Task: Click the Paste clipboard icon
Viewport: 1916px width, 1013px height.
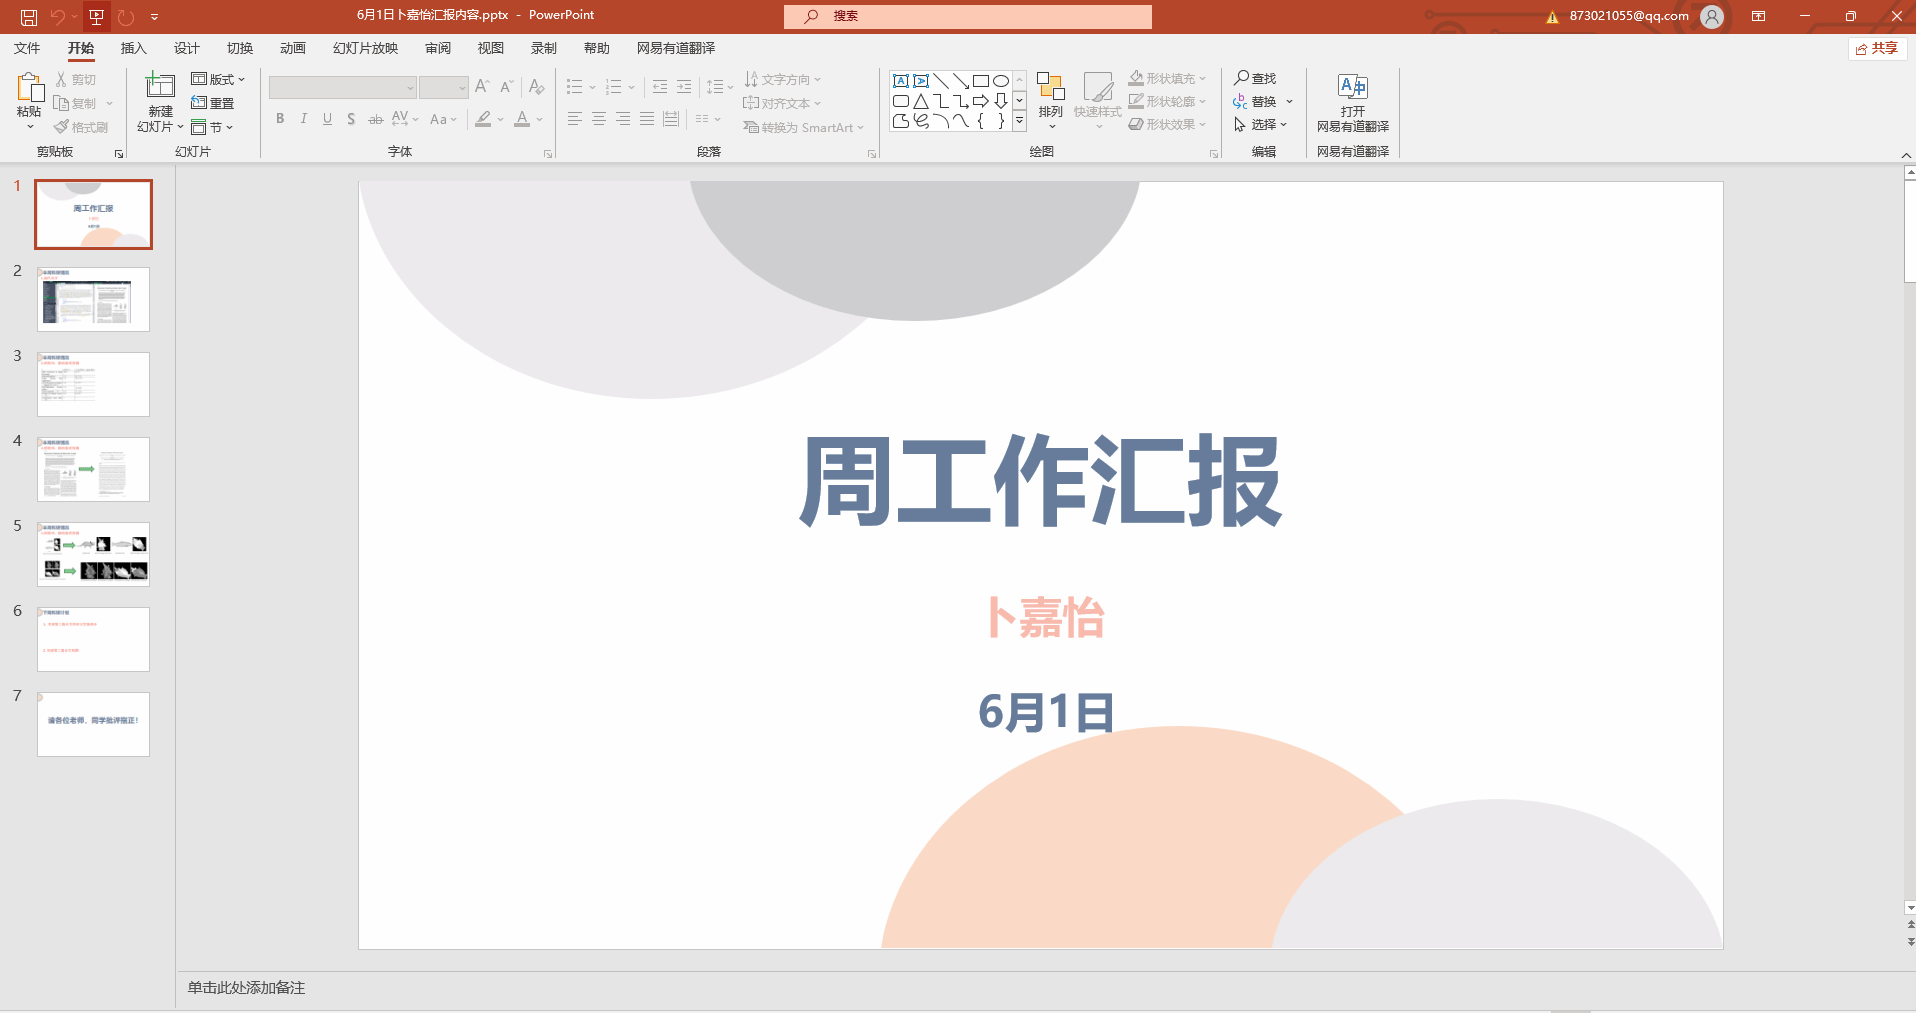Action: click(x=30, y=89)
